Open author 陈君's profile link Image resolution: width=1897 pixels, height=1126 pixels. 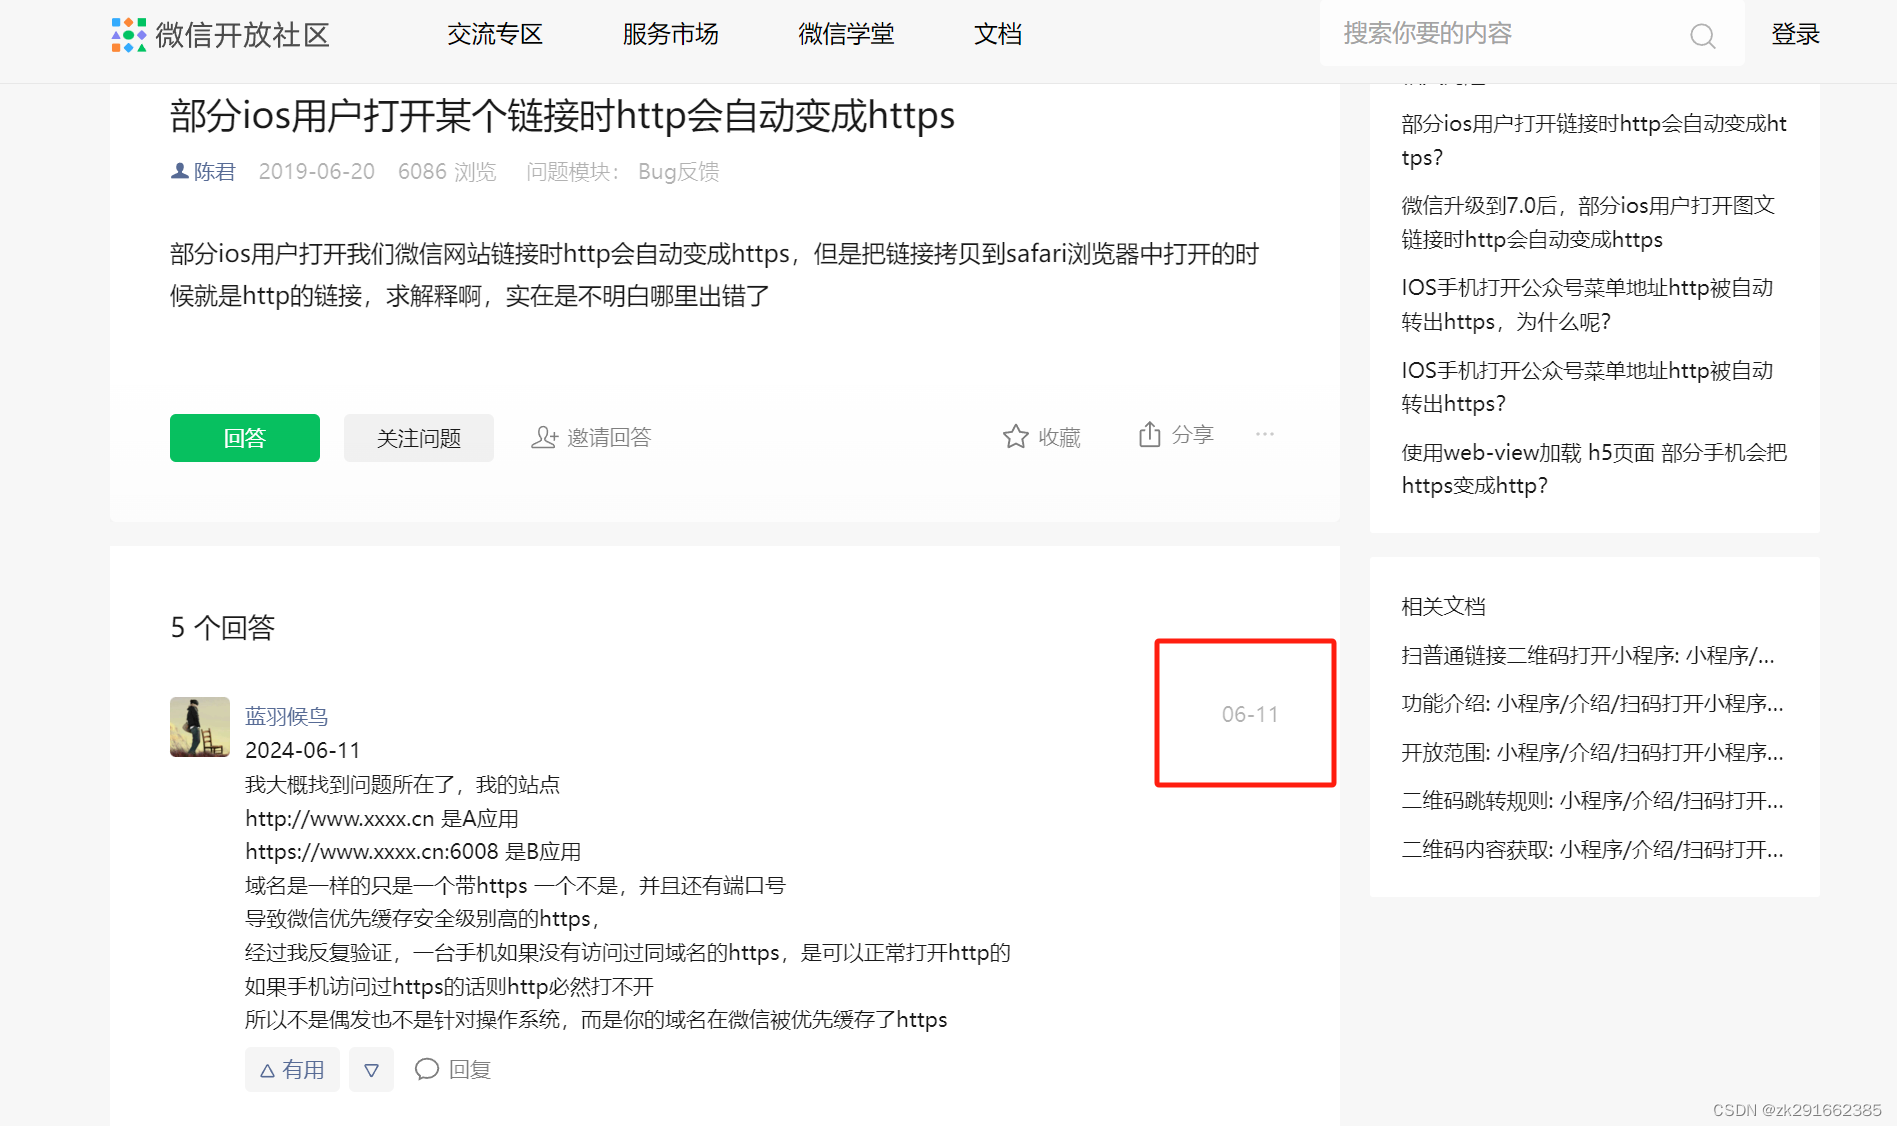click(x=214, y=172)
